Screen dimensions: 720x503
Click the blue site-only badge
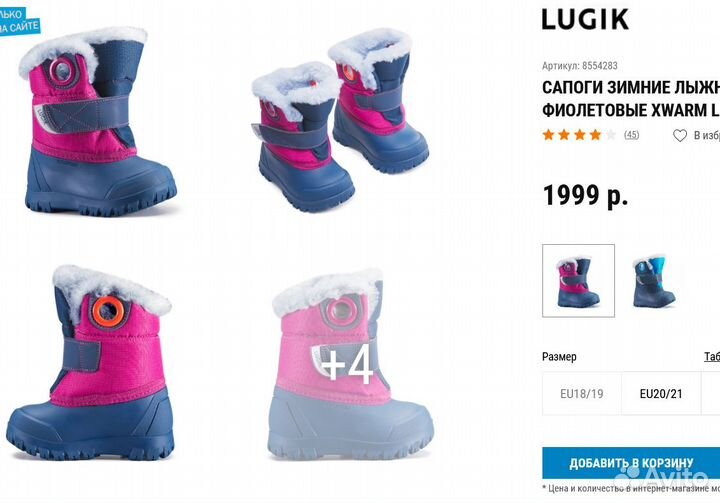point(19,20)
